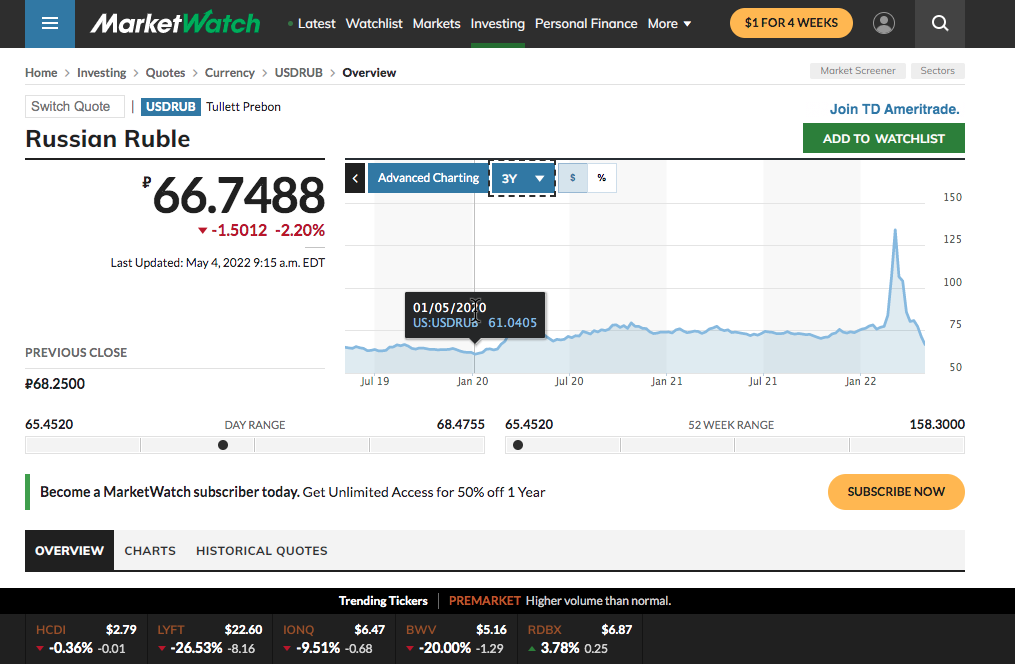Click the 52 week high 158.3000
The image size is (1015, 664).
(x=937, y=425)
